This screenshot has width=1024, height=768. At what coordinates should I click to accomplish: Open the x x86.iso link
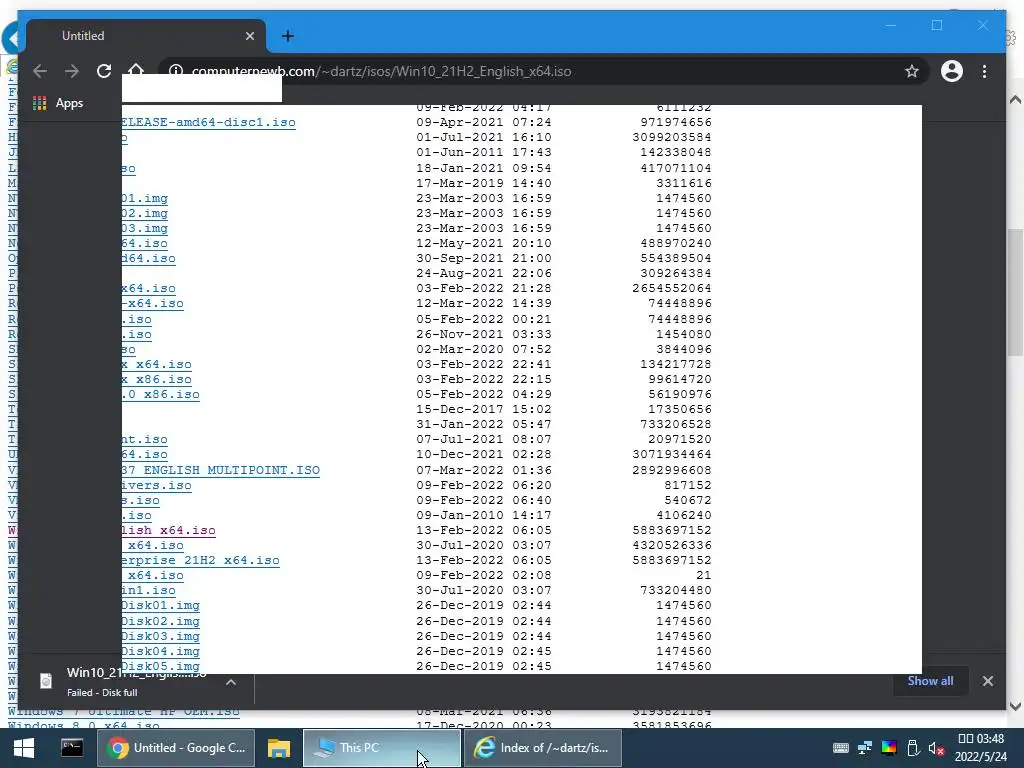coord(157,379)
